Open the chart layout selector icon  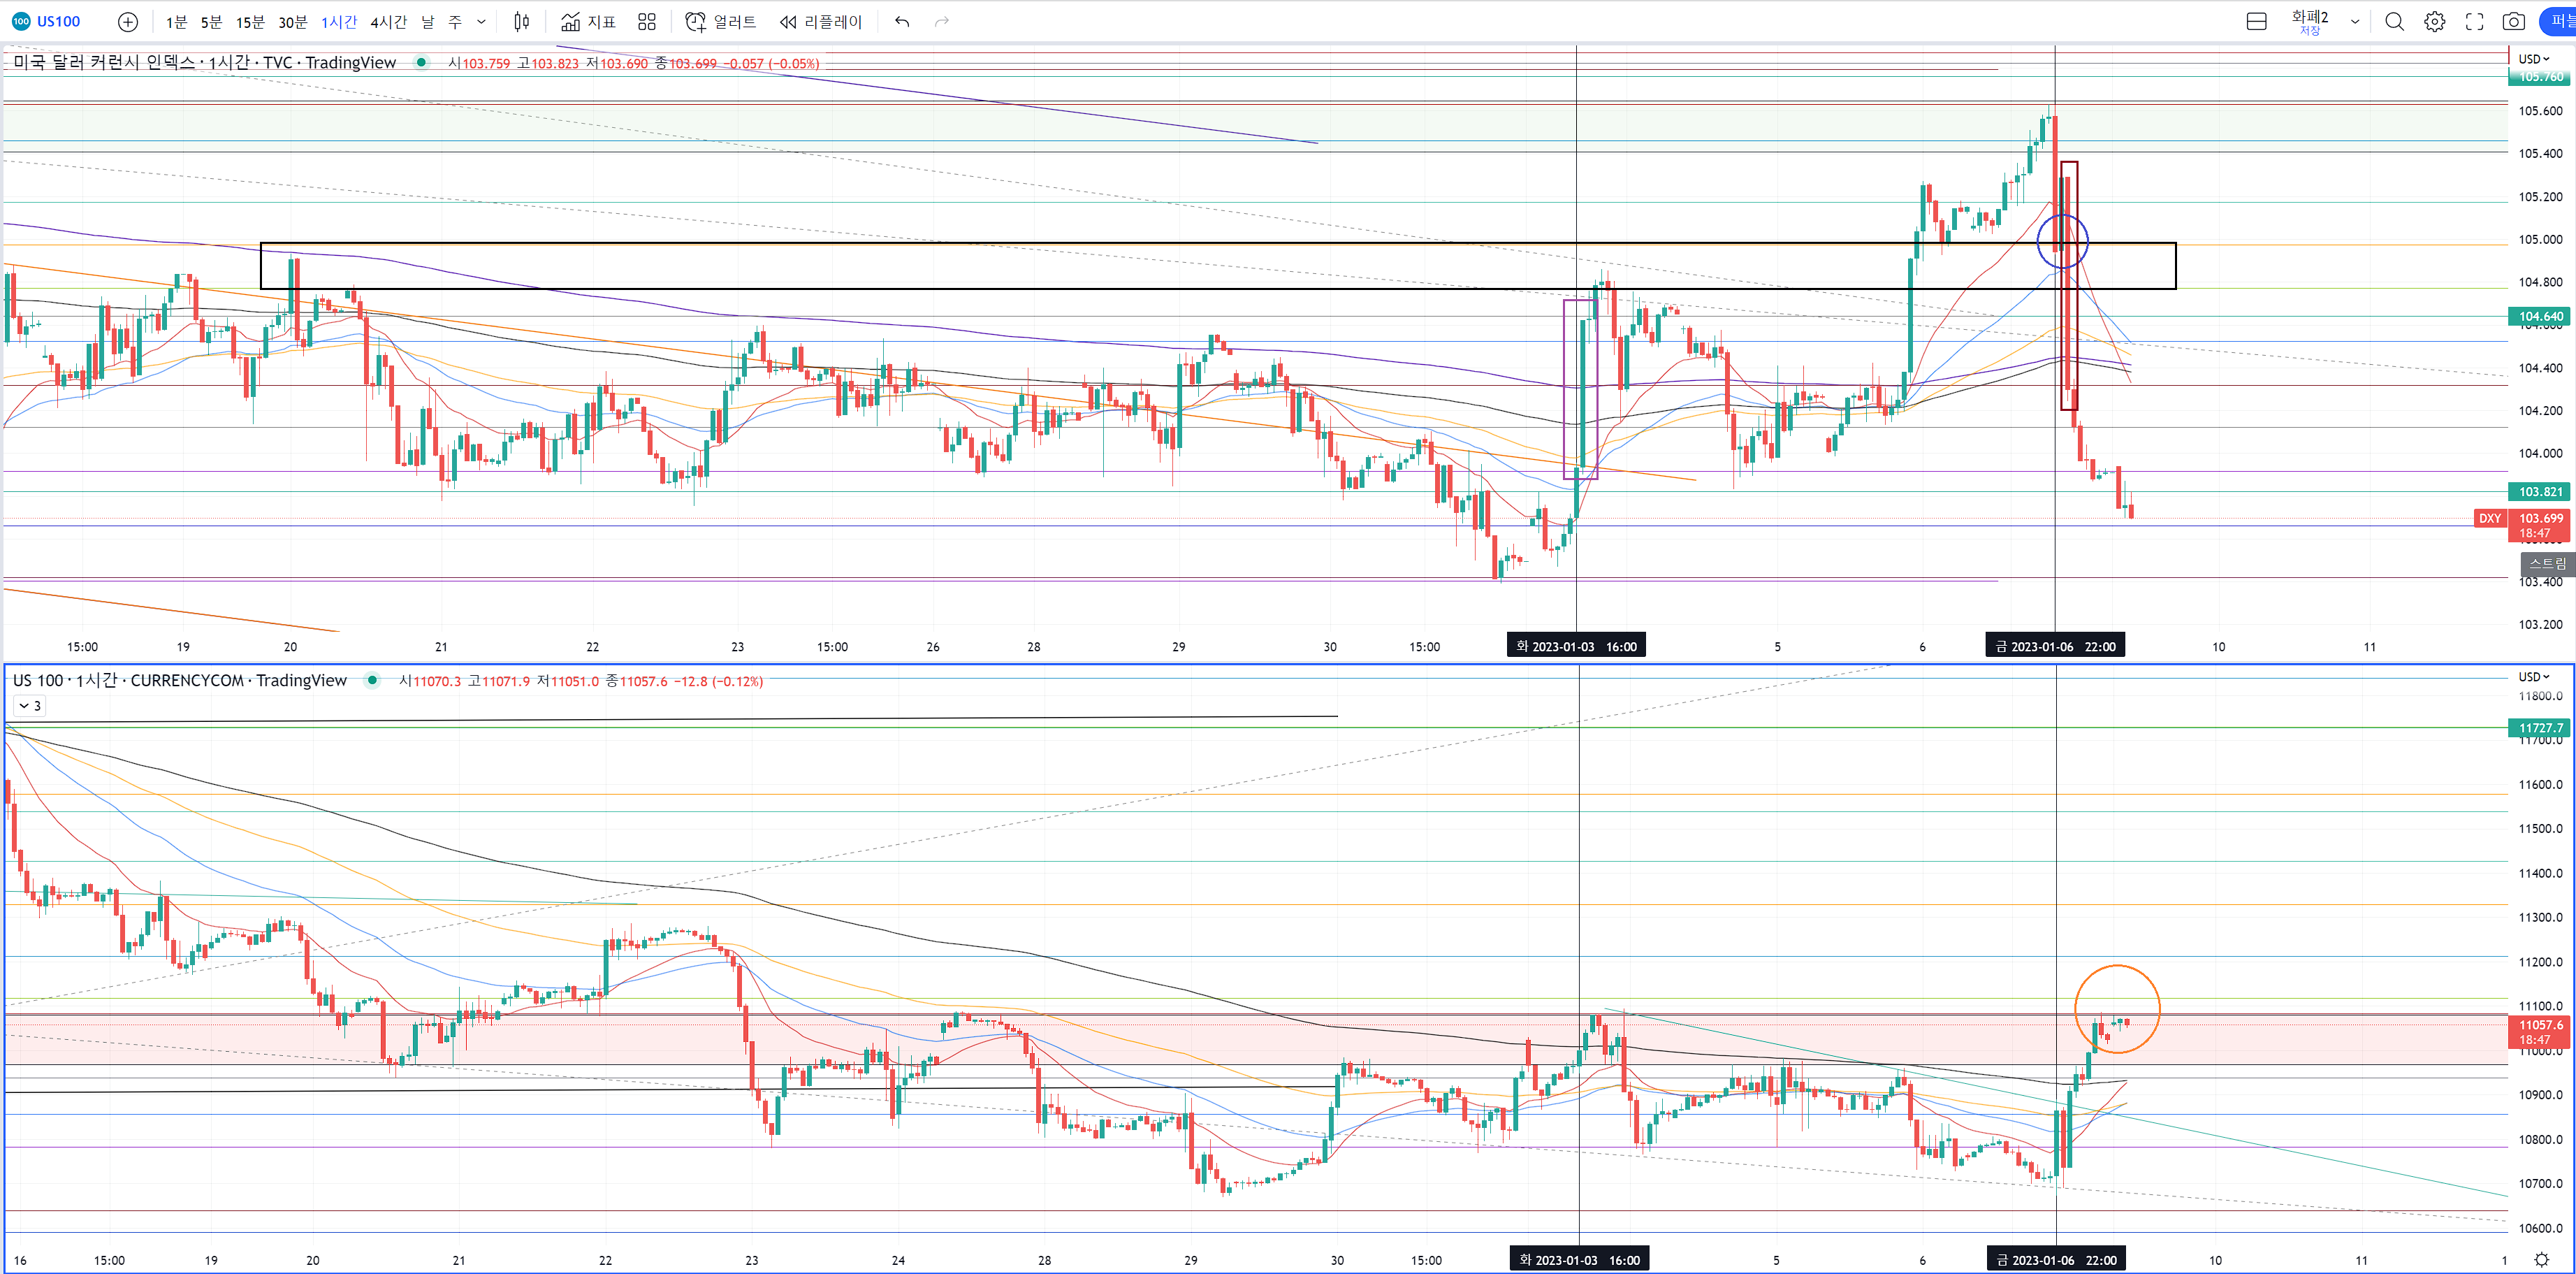[x=2256, y=22]
